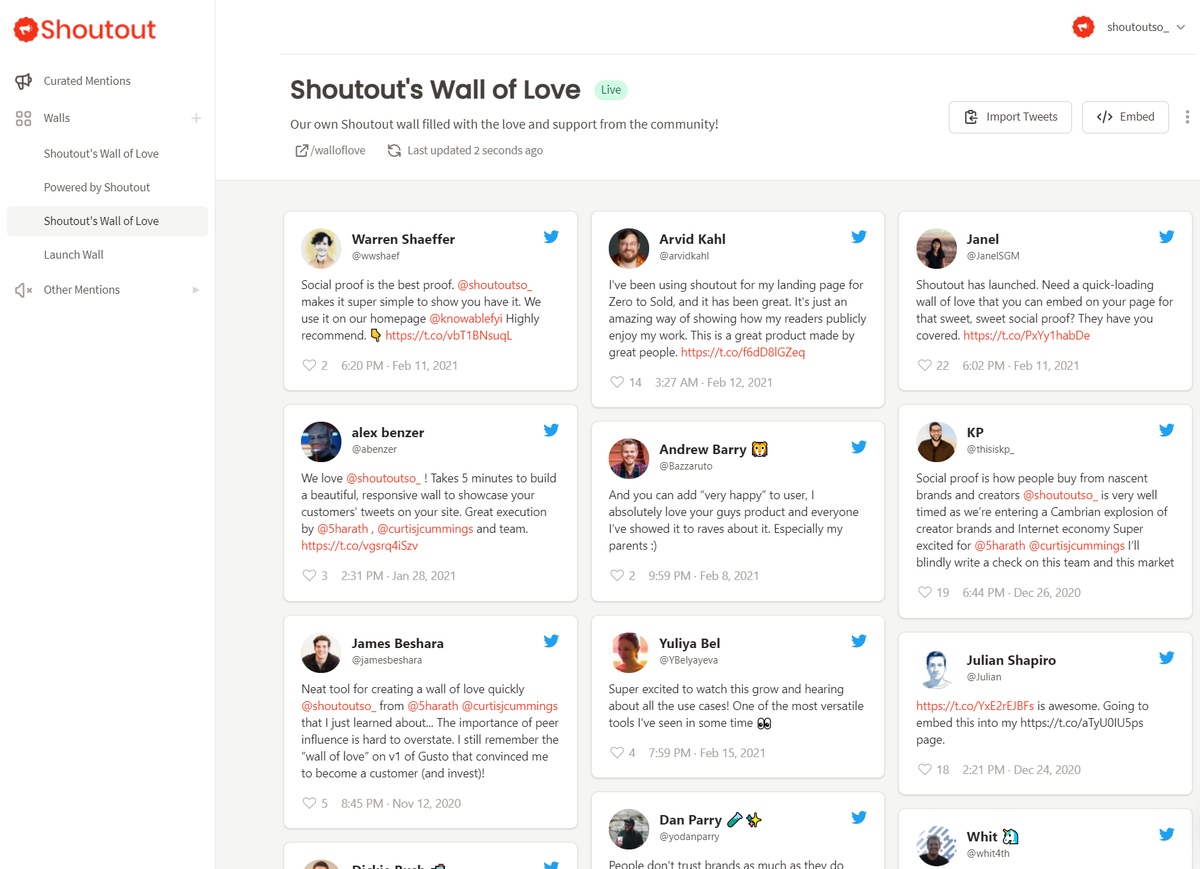Open Other Mentions in sidebar
Screen dimensions: 1200x869
pos(82,290)
